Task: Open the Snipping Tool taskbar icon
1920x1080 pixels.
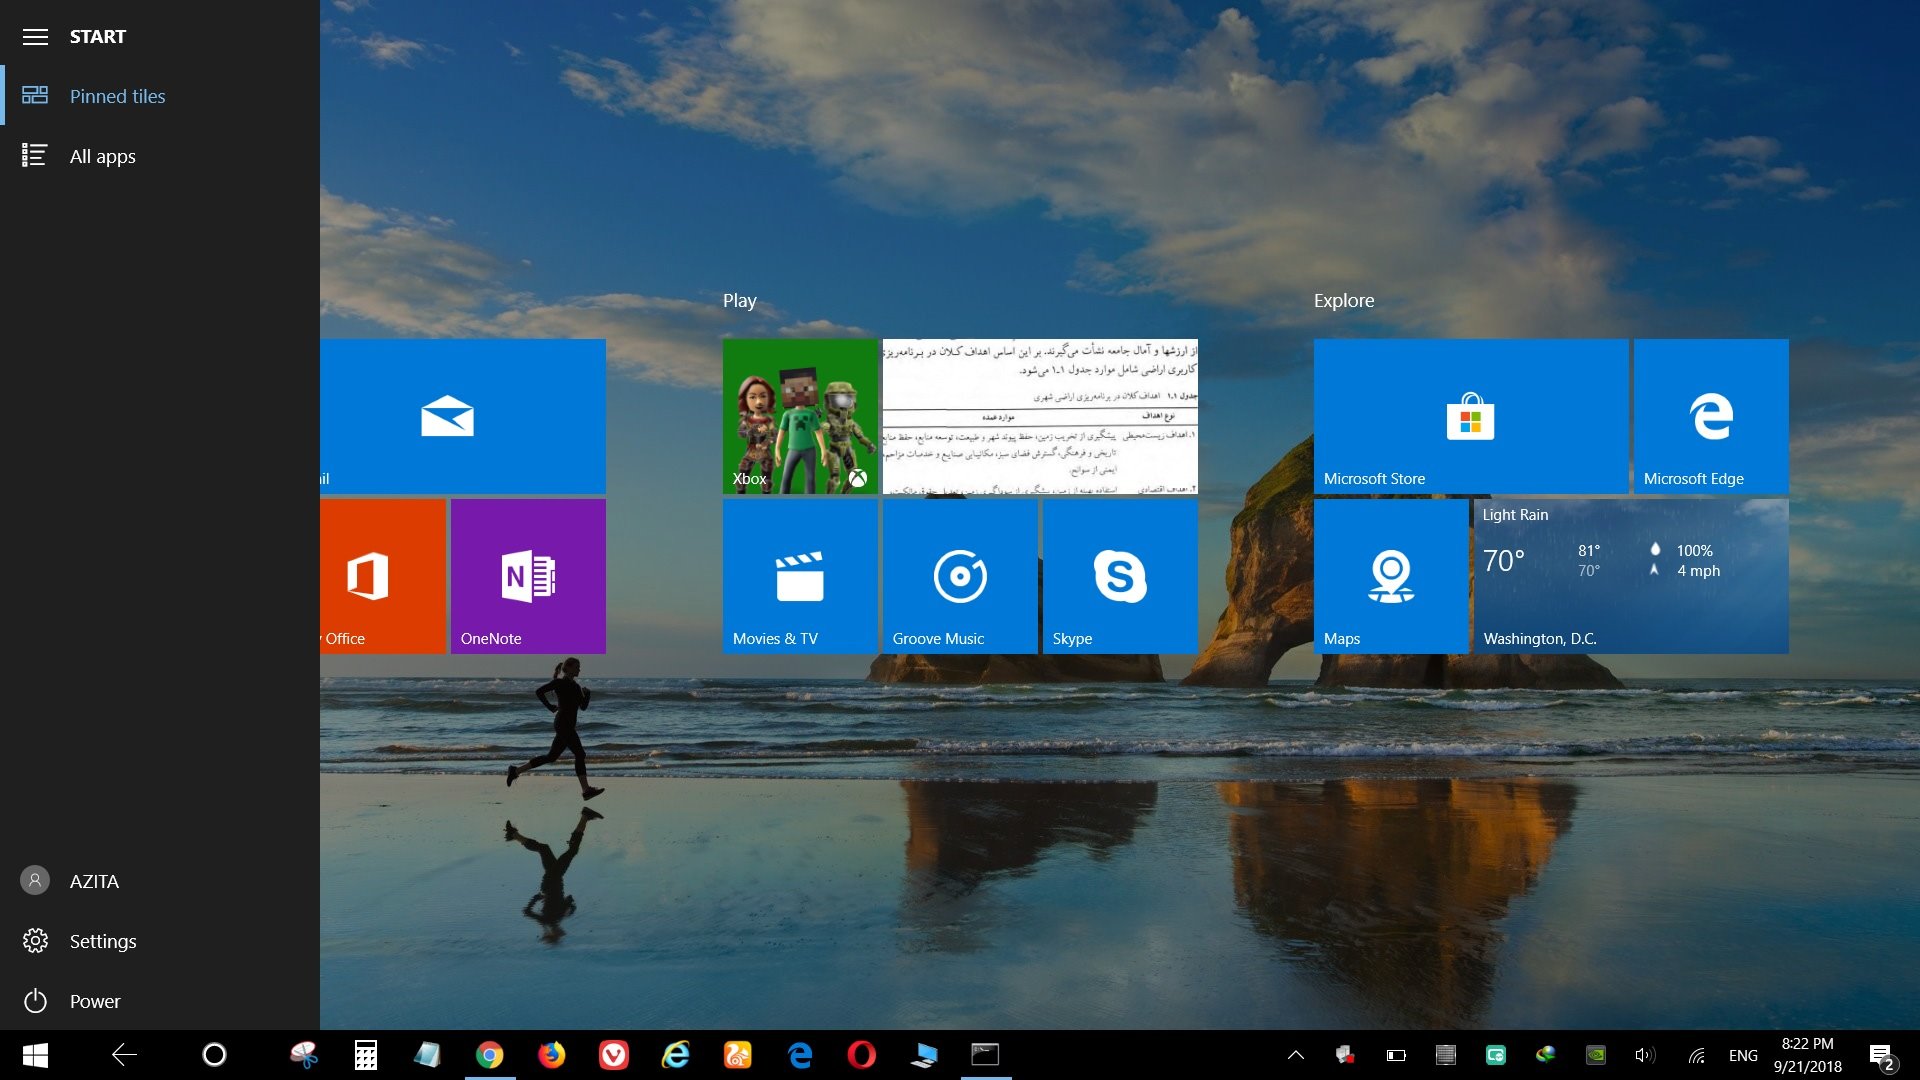Action: point(304,1055)
